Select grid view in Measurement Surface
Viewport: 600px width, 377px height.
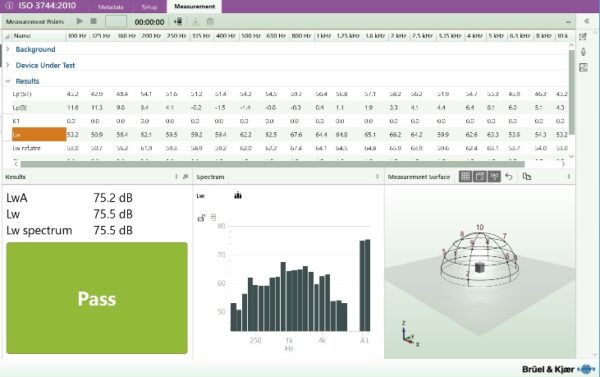pyautogui.click(x=465, y=176)
